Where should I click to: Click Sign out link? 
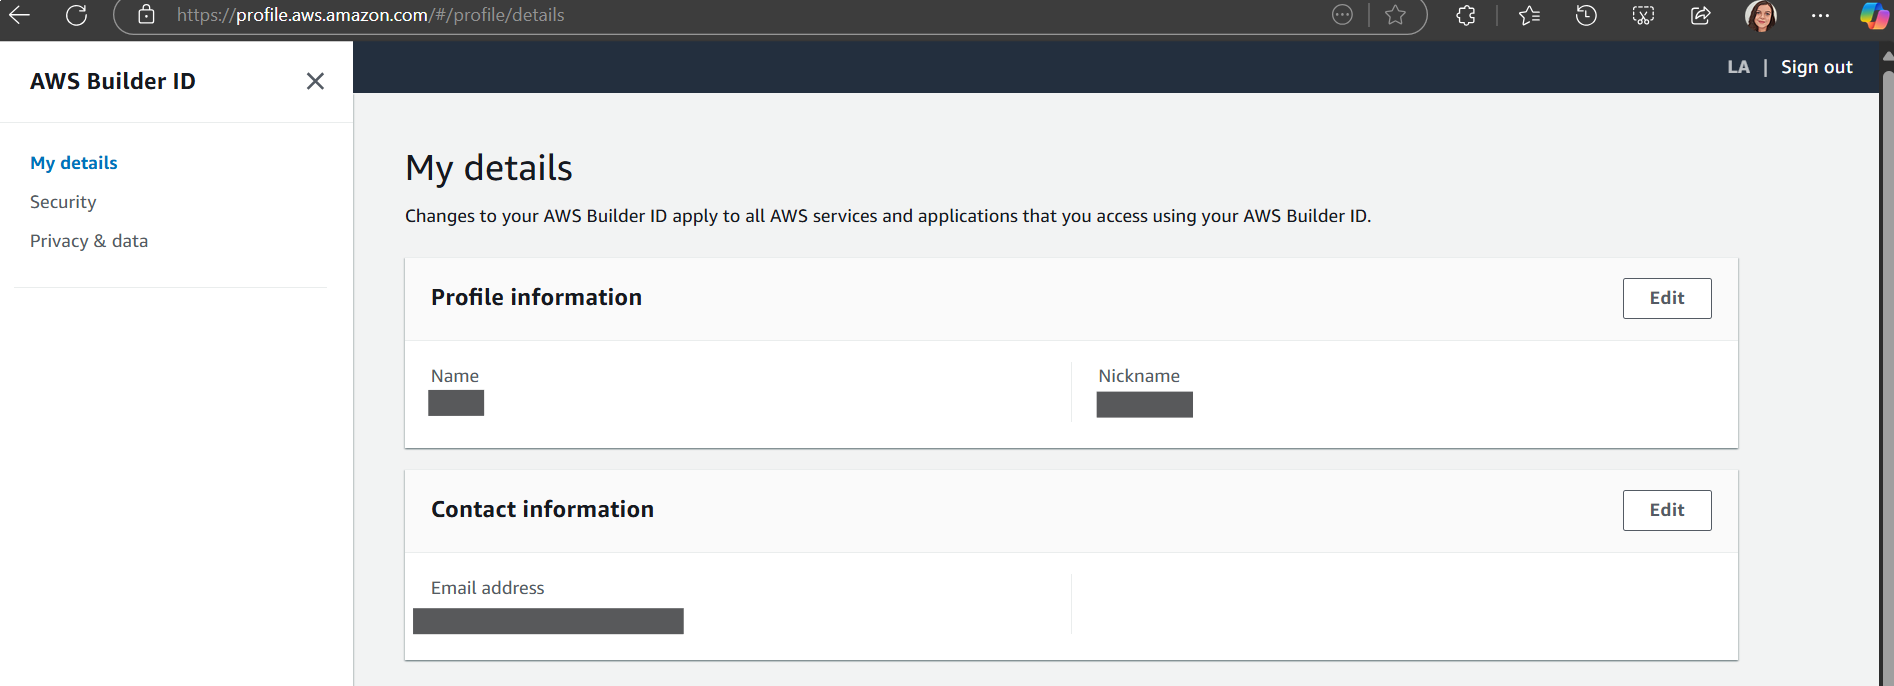(x=1817, y=67)
